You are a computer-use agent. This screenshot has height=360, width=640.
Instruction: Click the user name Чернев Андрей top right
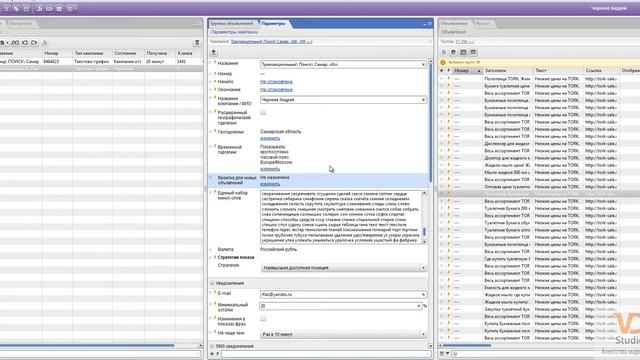(609, 8)
